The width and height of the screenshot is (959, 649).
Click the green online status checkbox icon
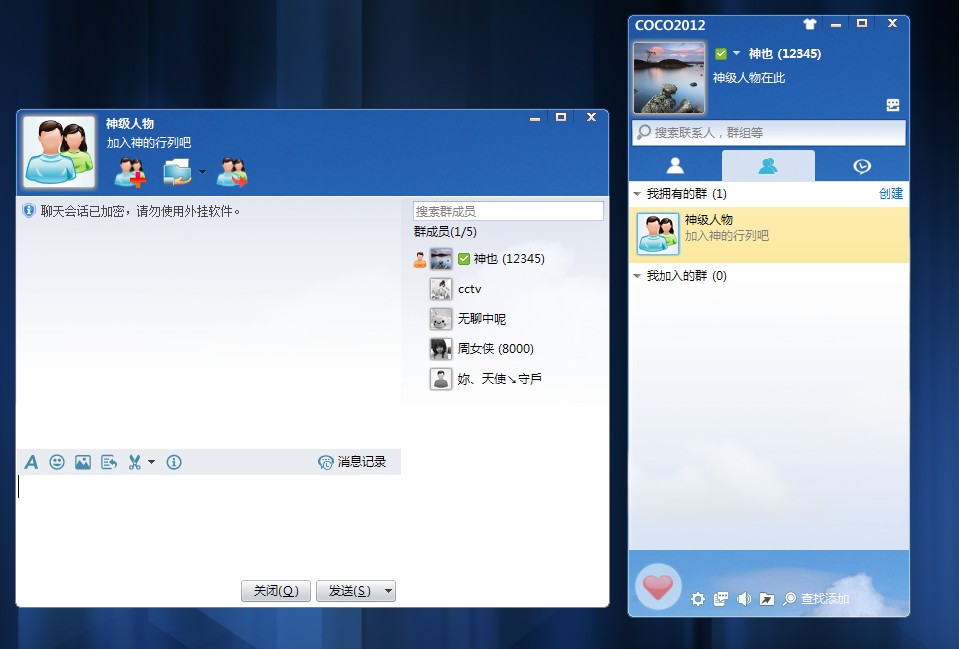tap(721, 54)
